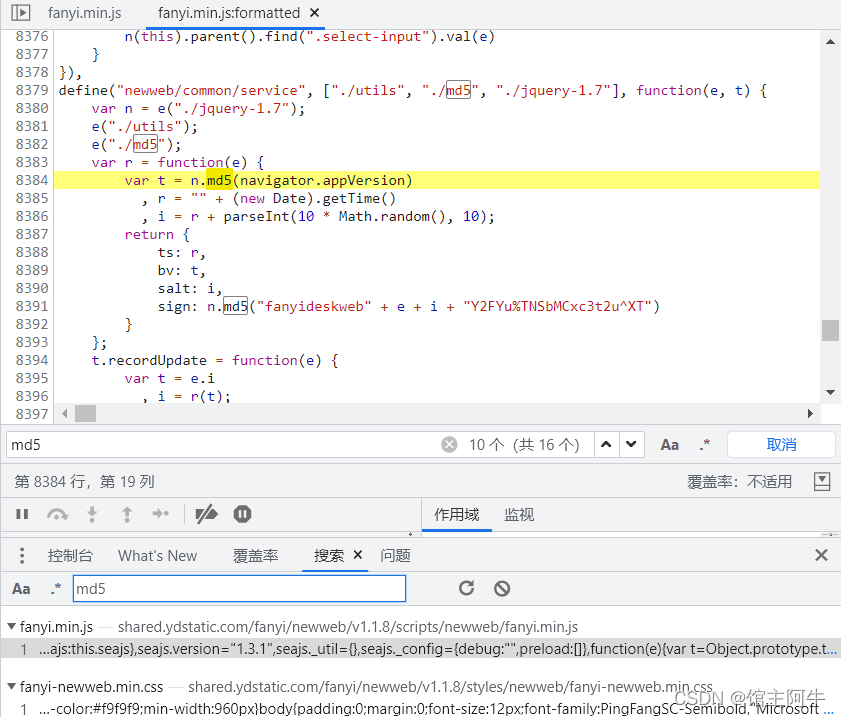Toggle match case in global search

pos(21,589)
